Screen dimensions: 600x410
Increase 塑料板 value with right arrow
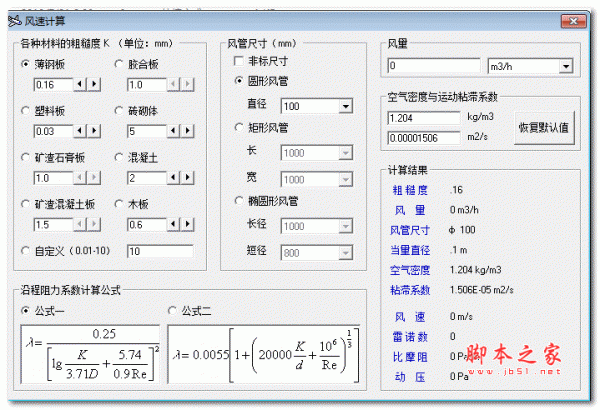(94, 131)
